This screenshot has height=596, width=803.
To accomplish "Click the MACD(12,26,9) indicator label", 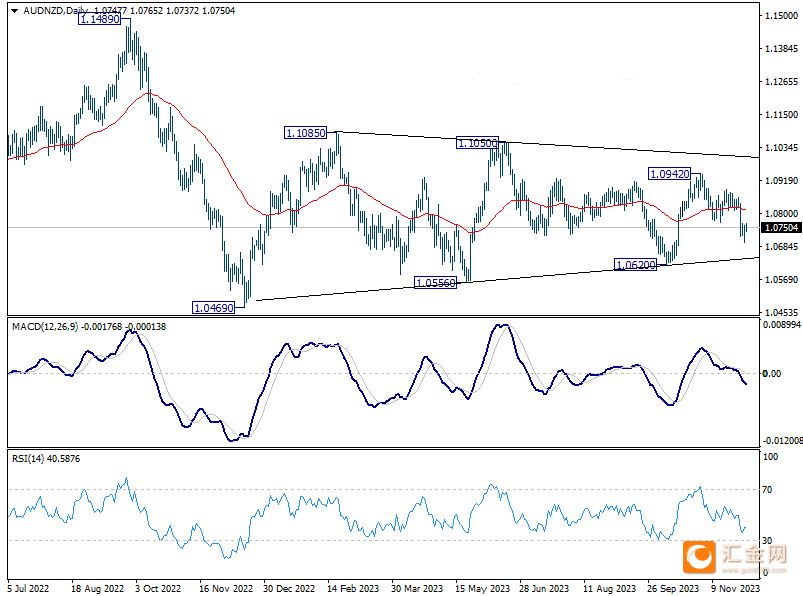I will (x=45, y=327).
